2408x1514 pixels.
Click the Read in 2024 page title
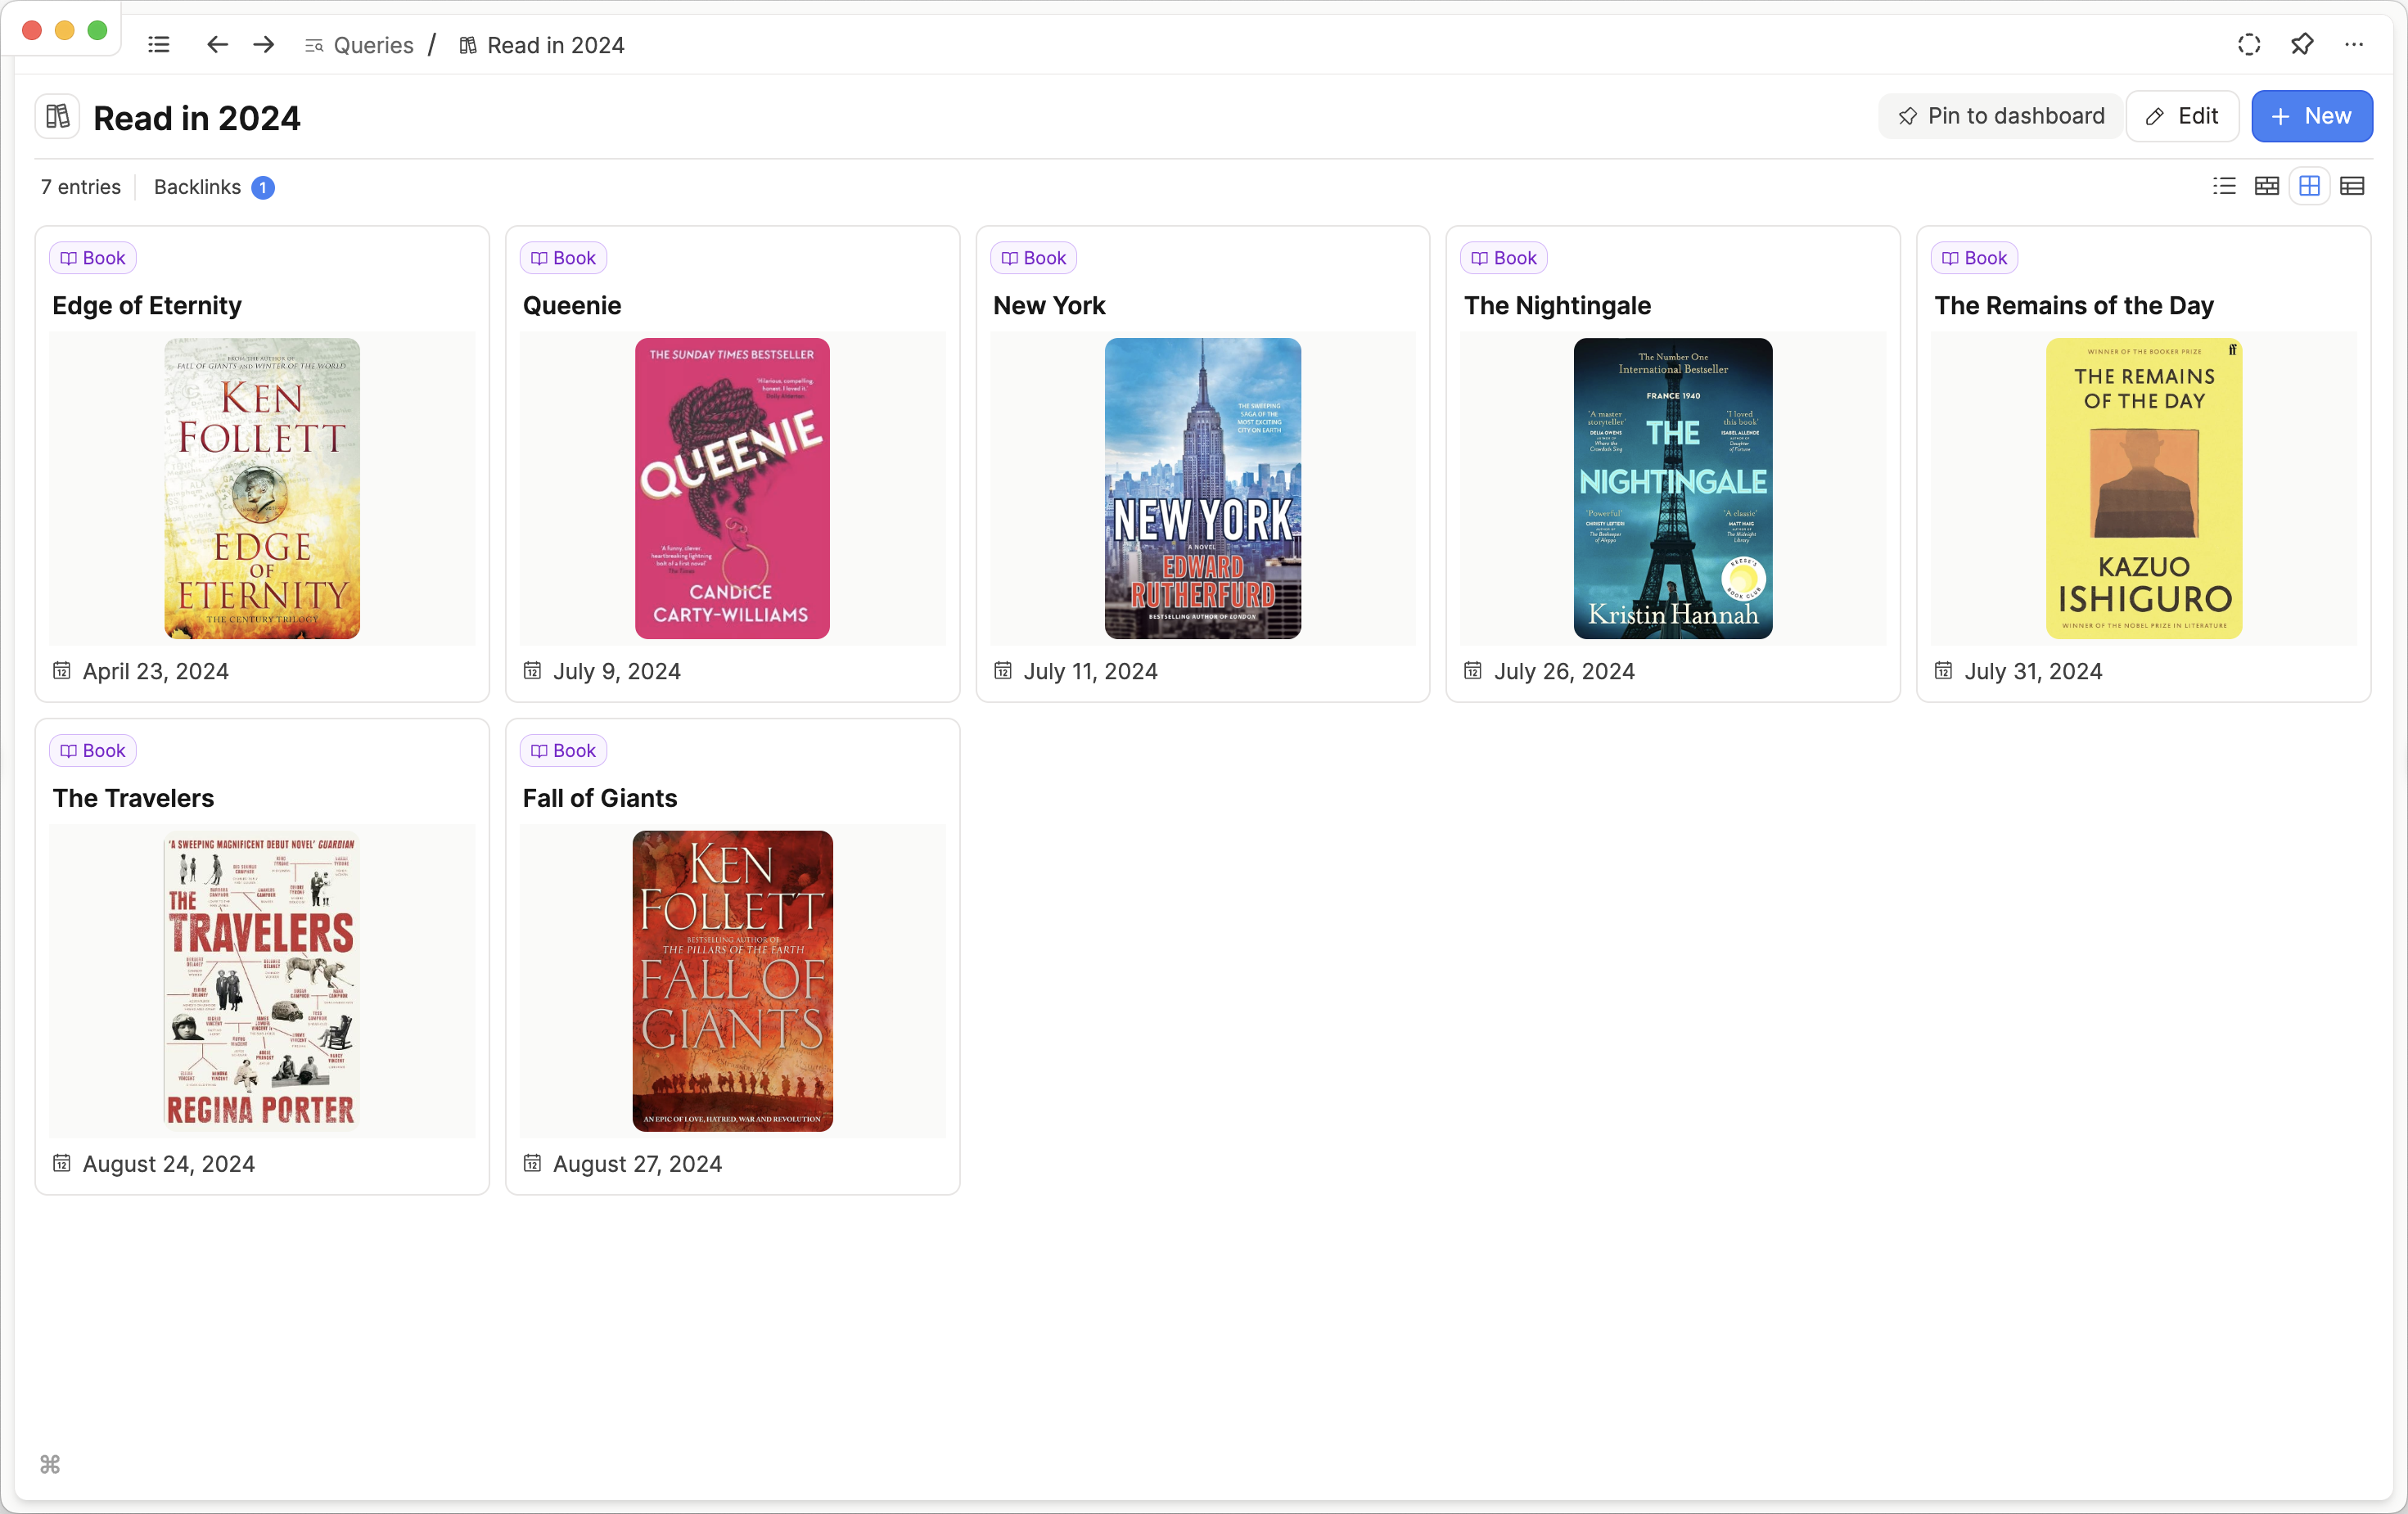click(x=197, y=118)
